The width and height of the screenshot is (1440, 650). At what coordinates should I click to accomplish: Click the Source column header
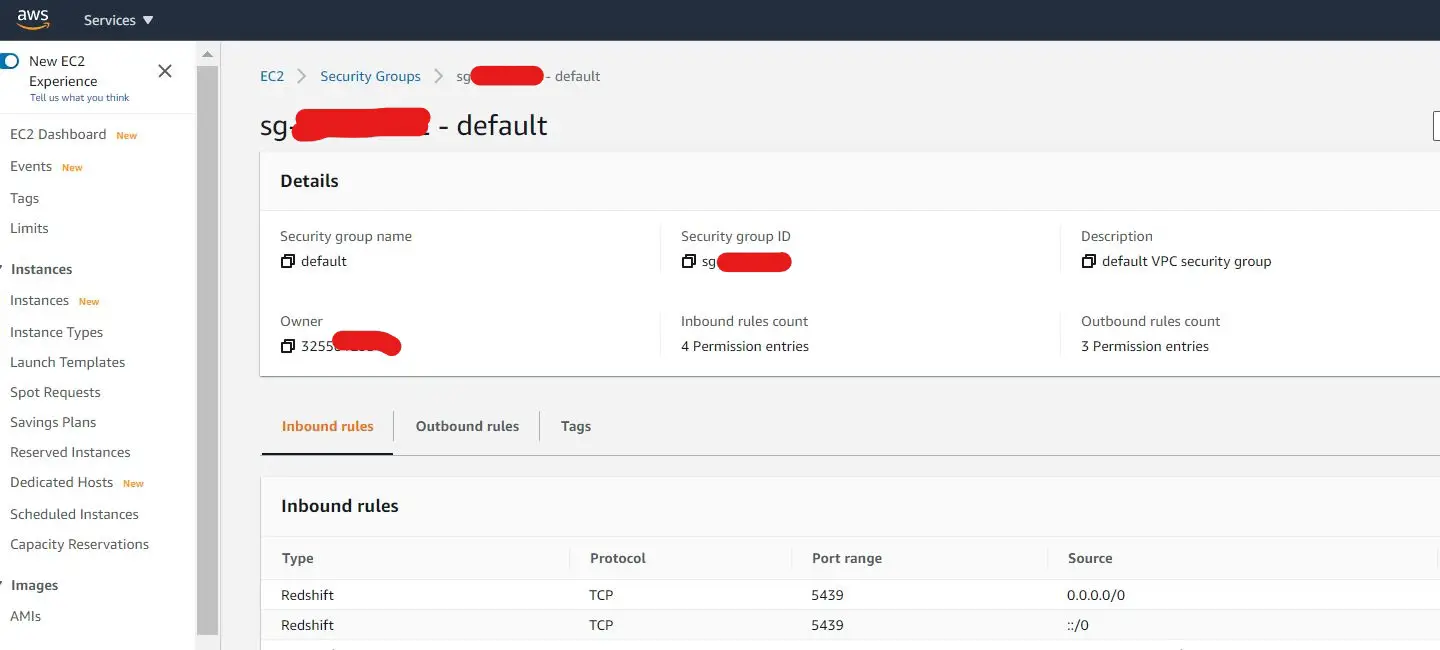(1090, 558)
